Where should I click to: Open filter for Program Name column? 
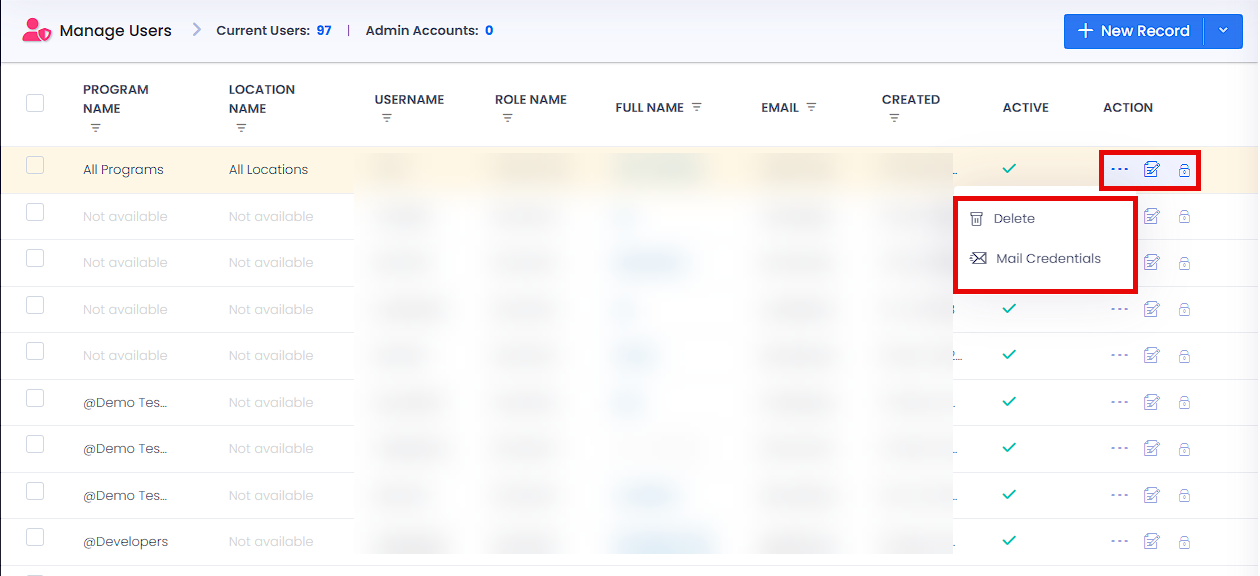(x=96, y=128)
